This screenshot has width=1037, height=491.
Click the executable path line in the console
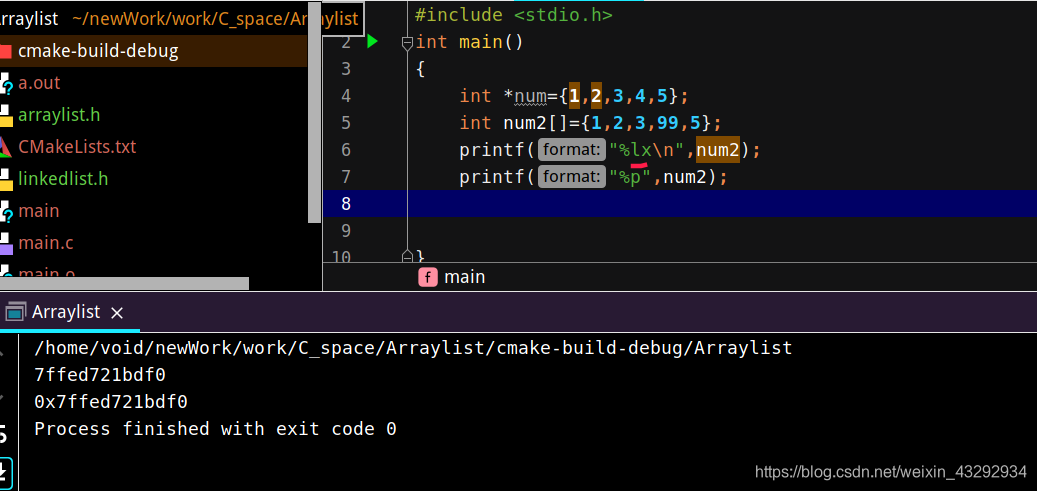pos(413,347)
